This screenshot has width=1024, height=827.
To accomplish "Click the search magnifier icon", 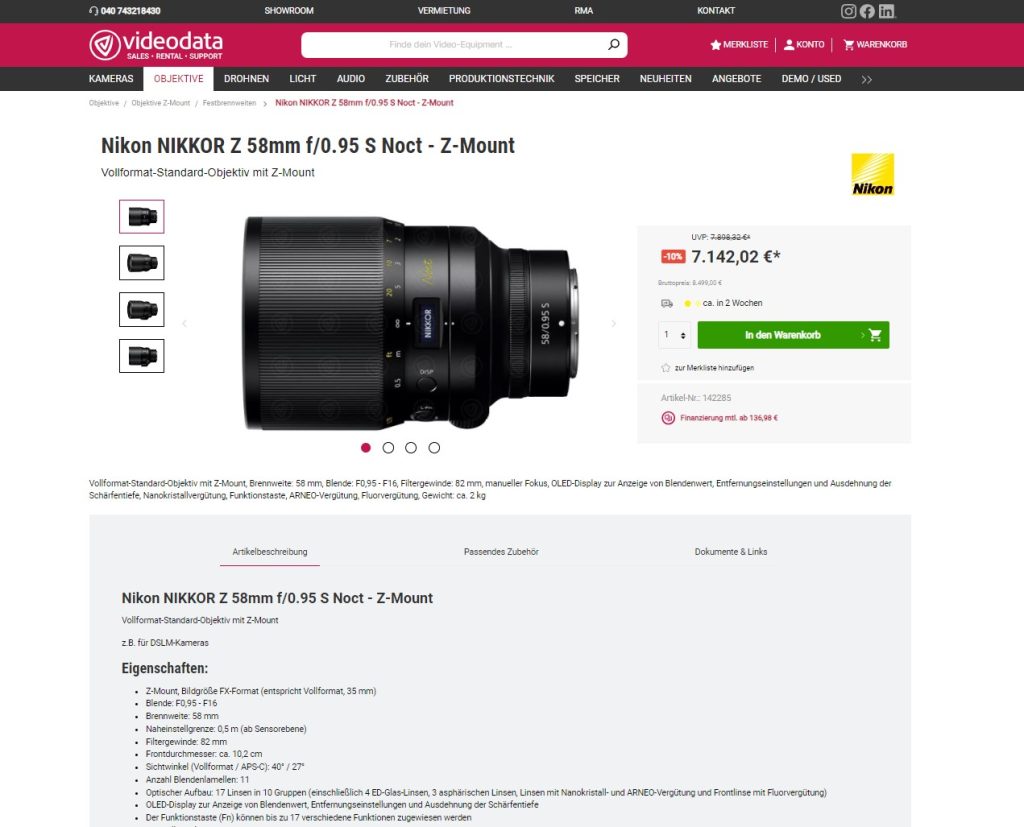I will click(x=613, y=44).
